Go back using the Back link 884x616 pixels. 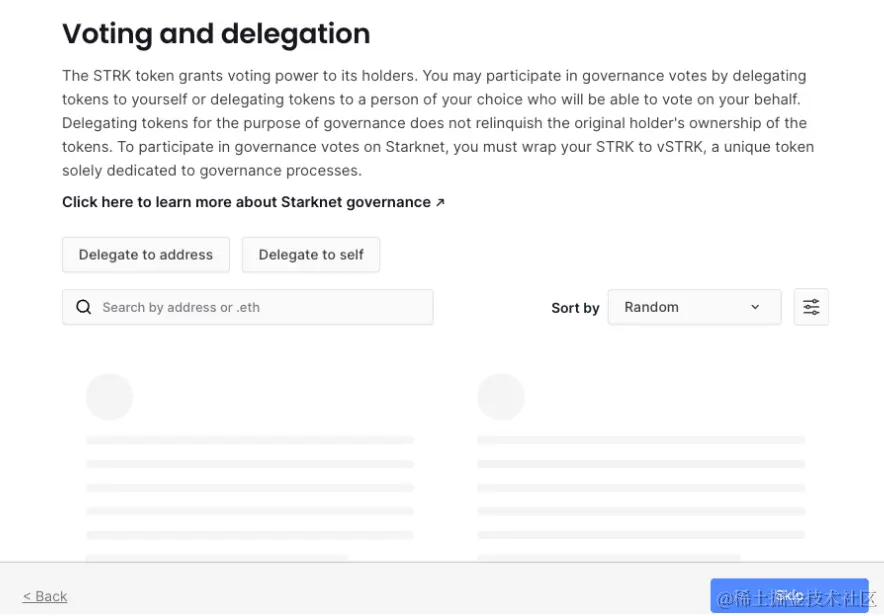click(45, 596)
